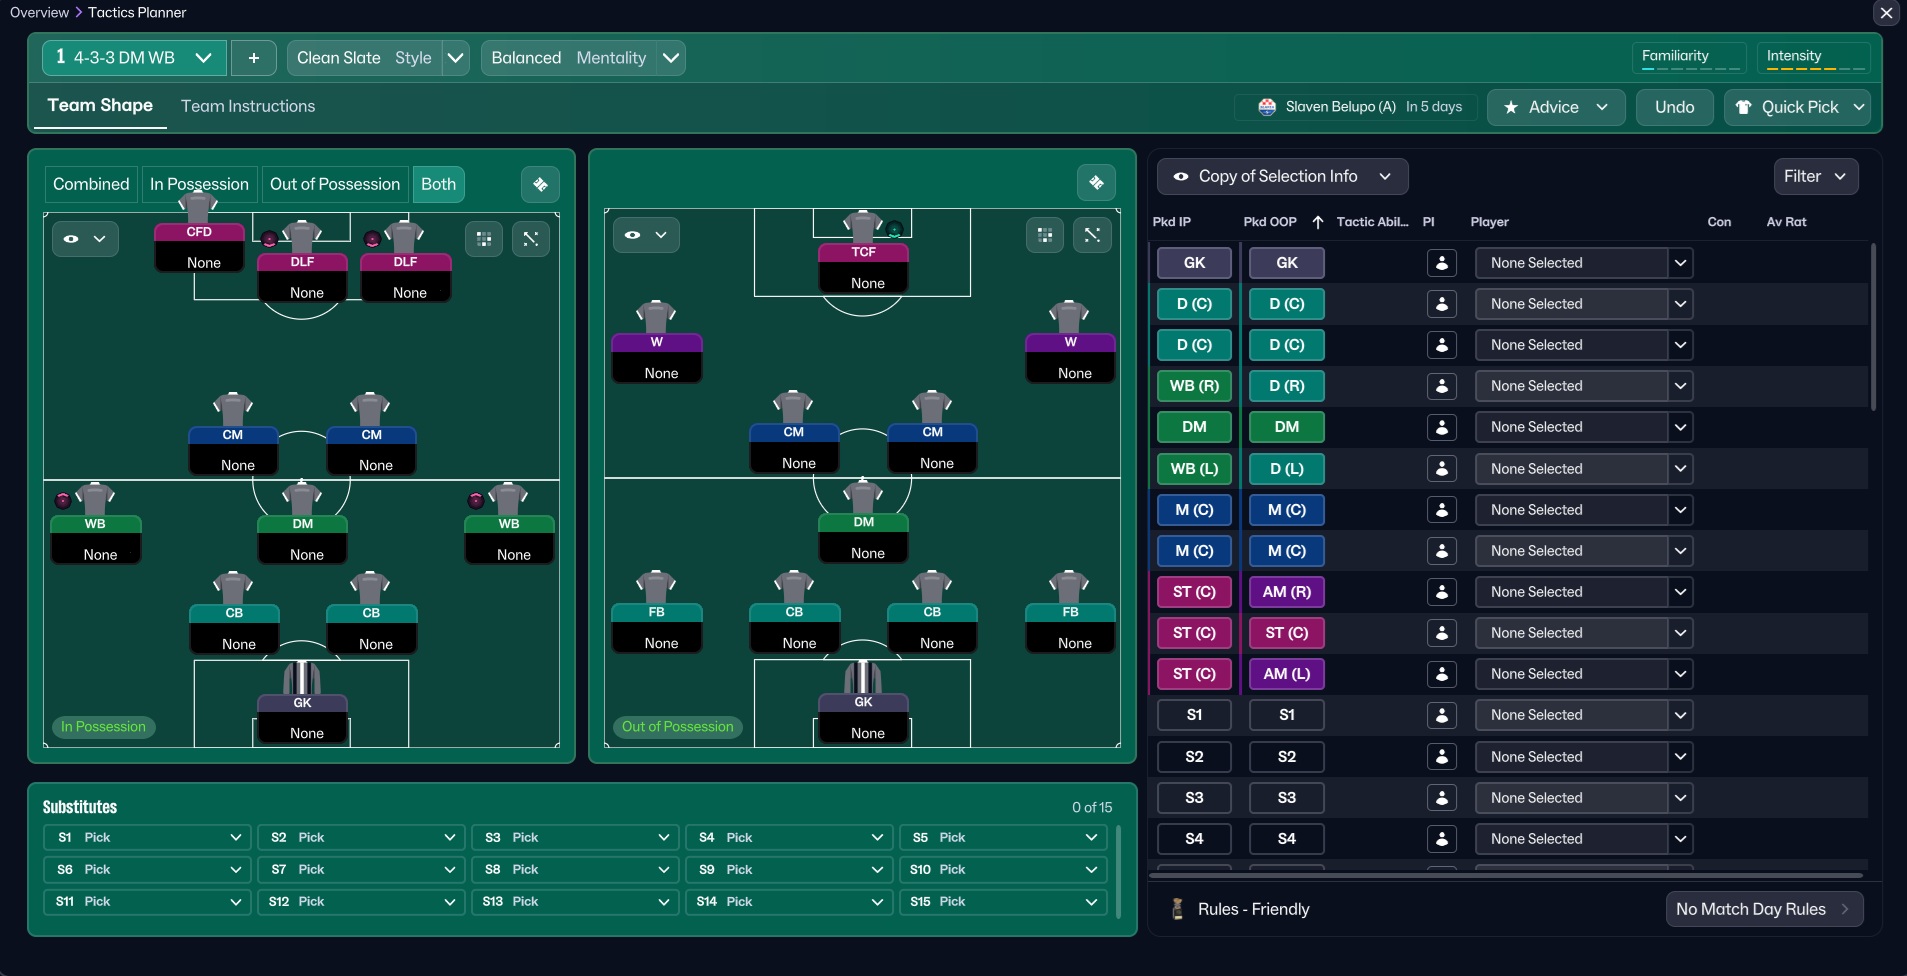This screenshot has height=976, width=1907.
Task: Click the diamond icon beside the Both tab
Action: click(540, 184)
